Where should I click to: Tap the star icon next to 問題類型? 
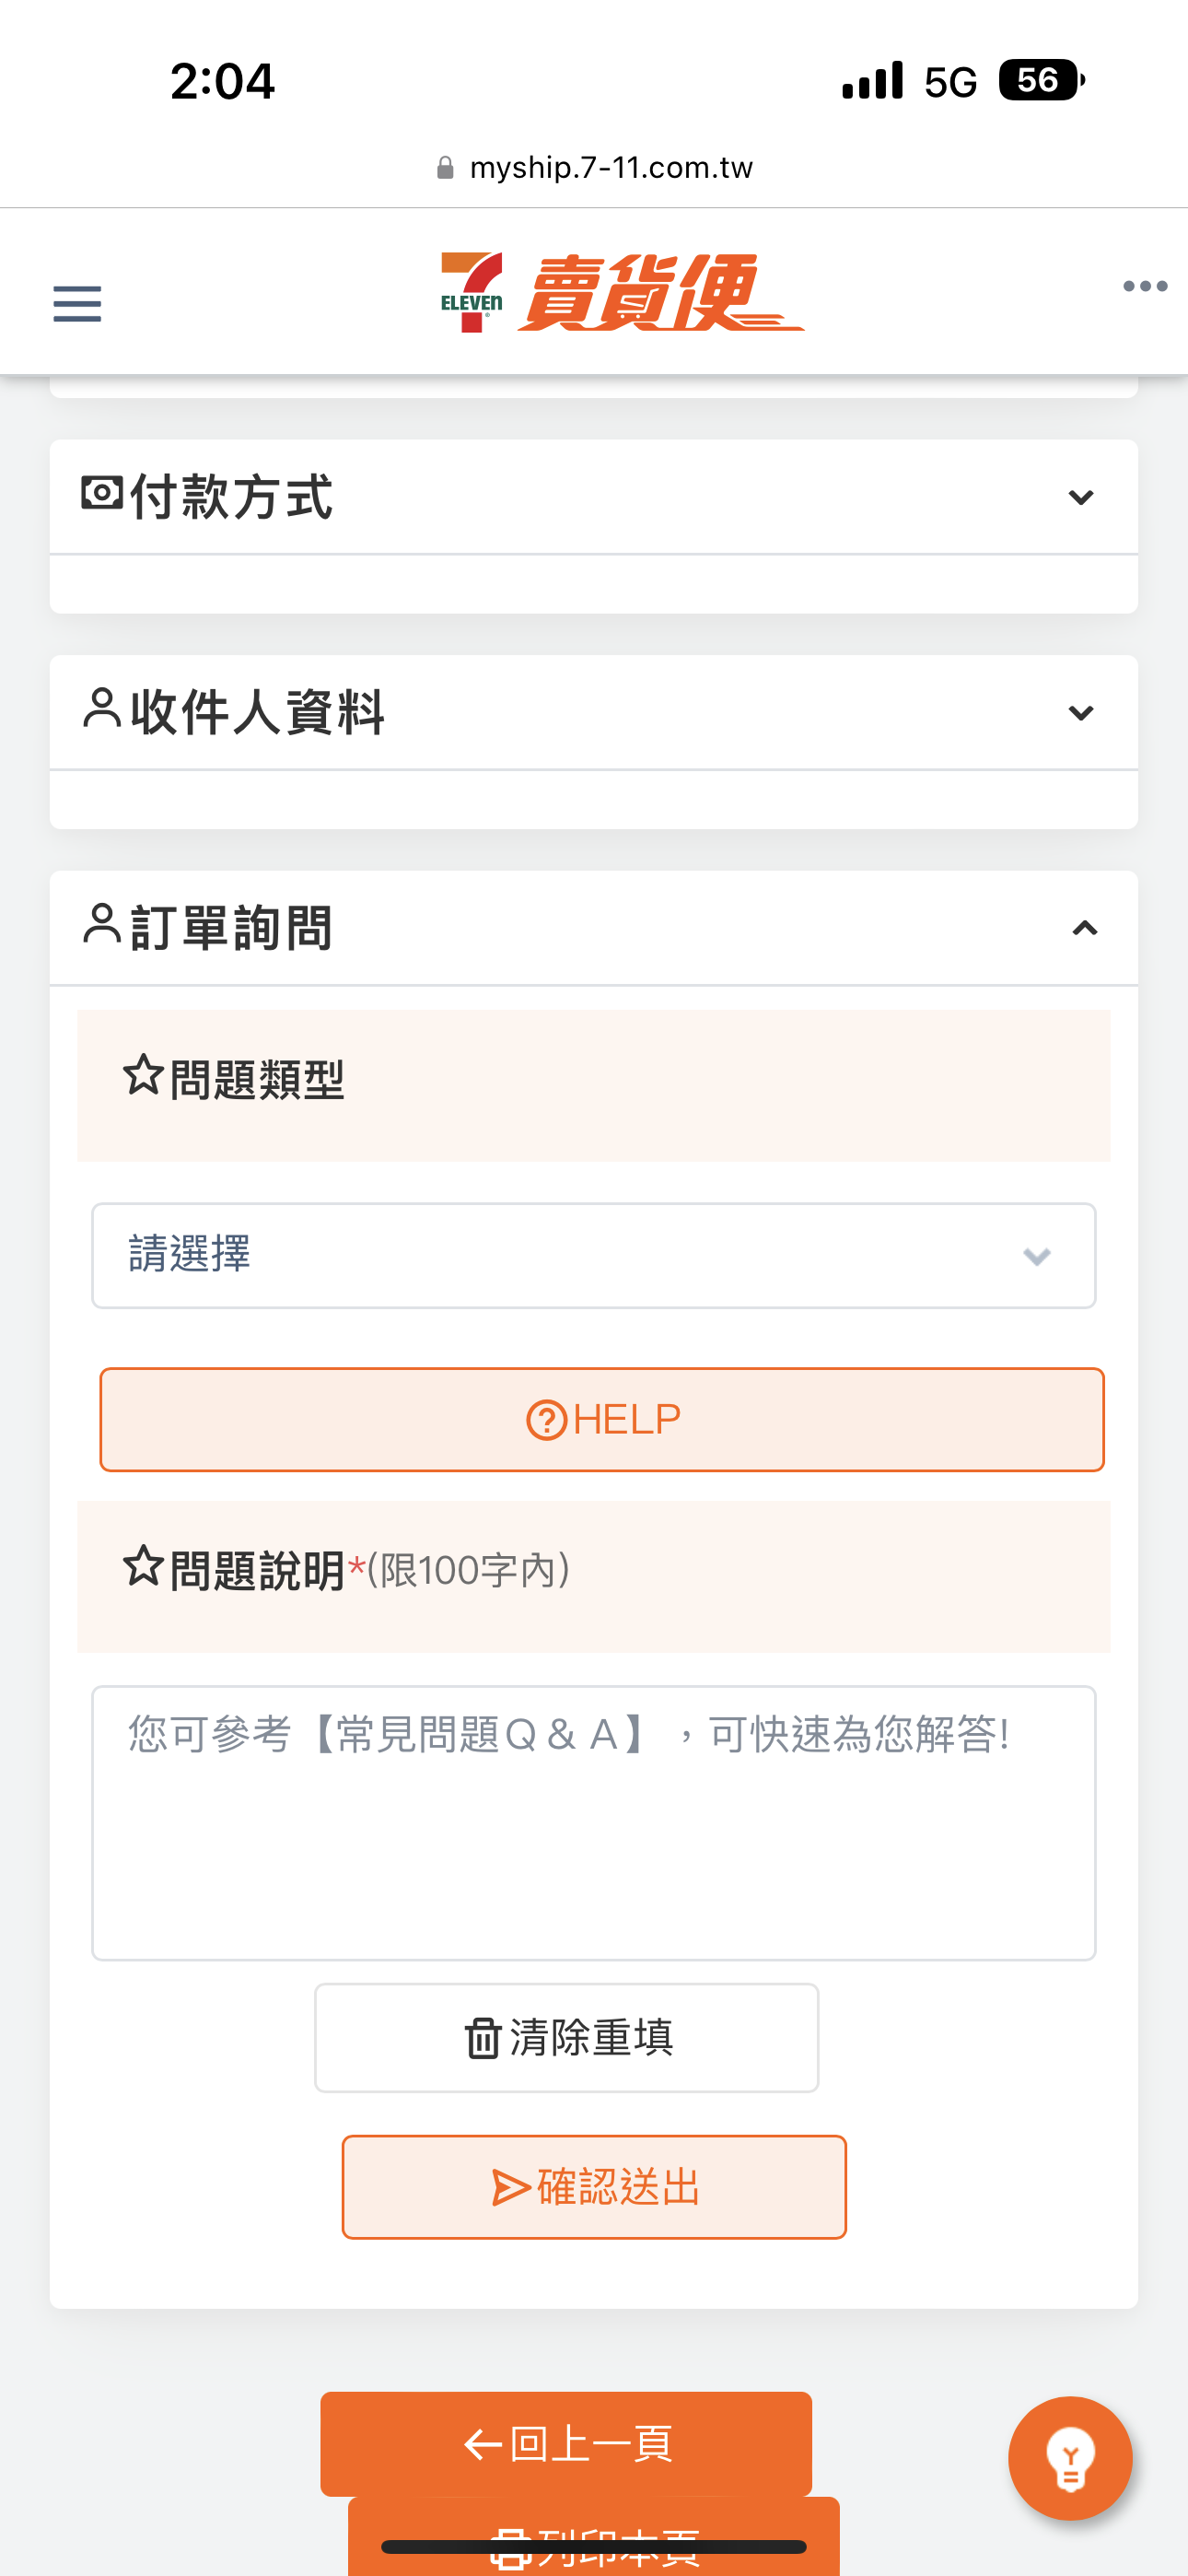click(143, 1075)
